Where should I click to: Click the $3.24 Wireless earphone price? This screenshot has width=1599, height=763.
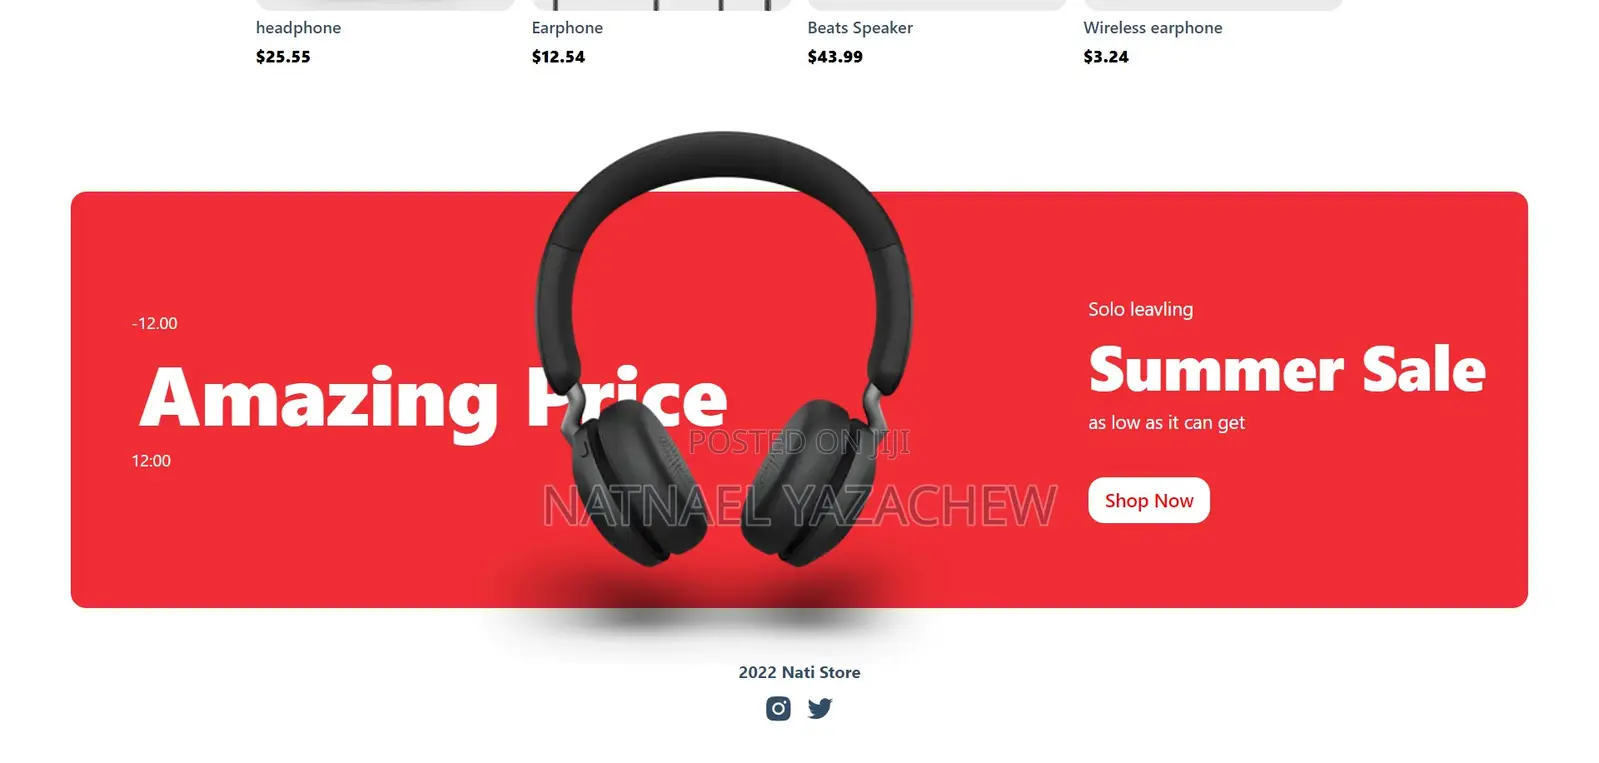point(1106,57)
